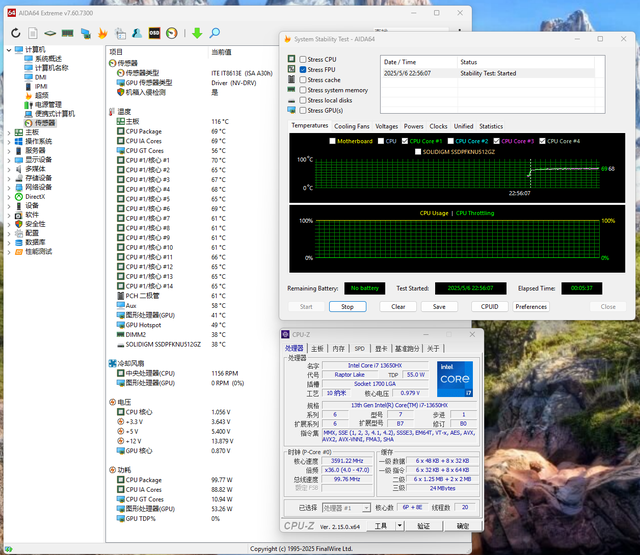Open the 内存 tab in CPU-Z
This screenshot has width=640, height=555.
[x=338, y=349]
